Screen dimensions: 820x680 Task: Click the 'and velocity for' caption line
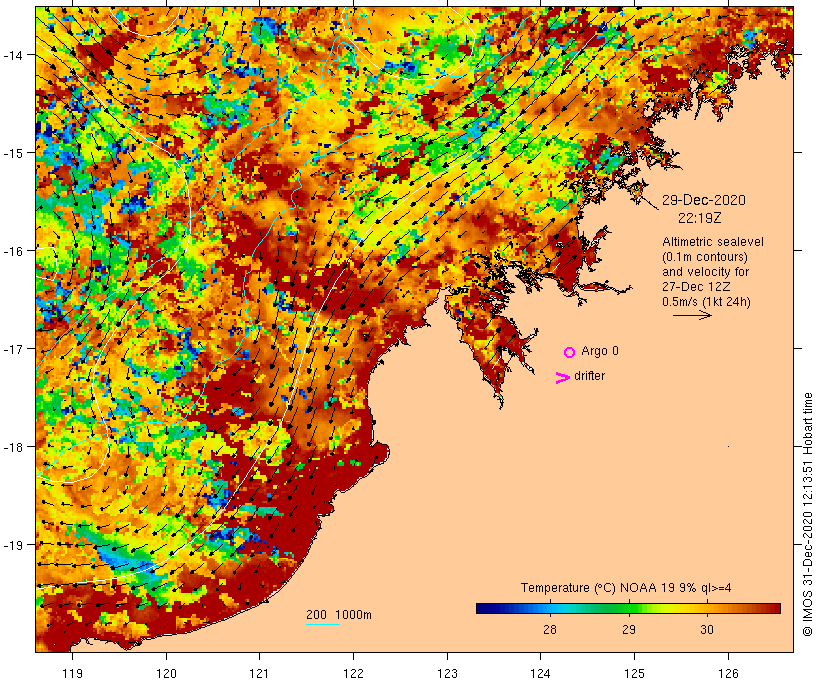point(705,272)
